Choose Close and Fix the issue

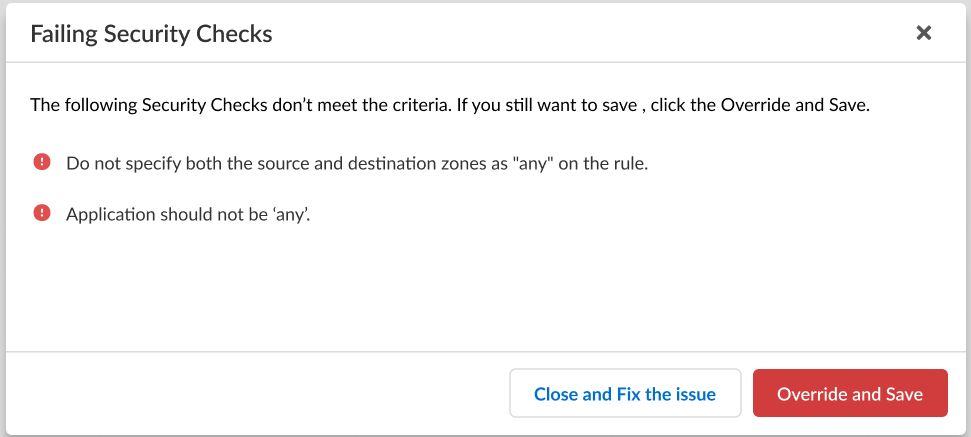click(625, 394)
